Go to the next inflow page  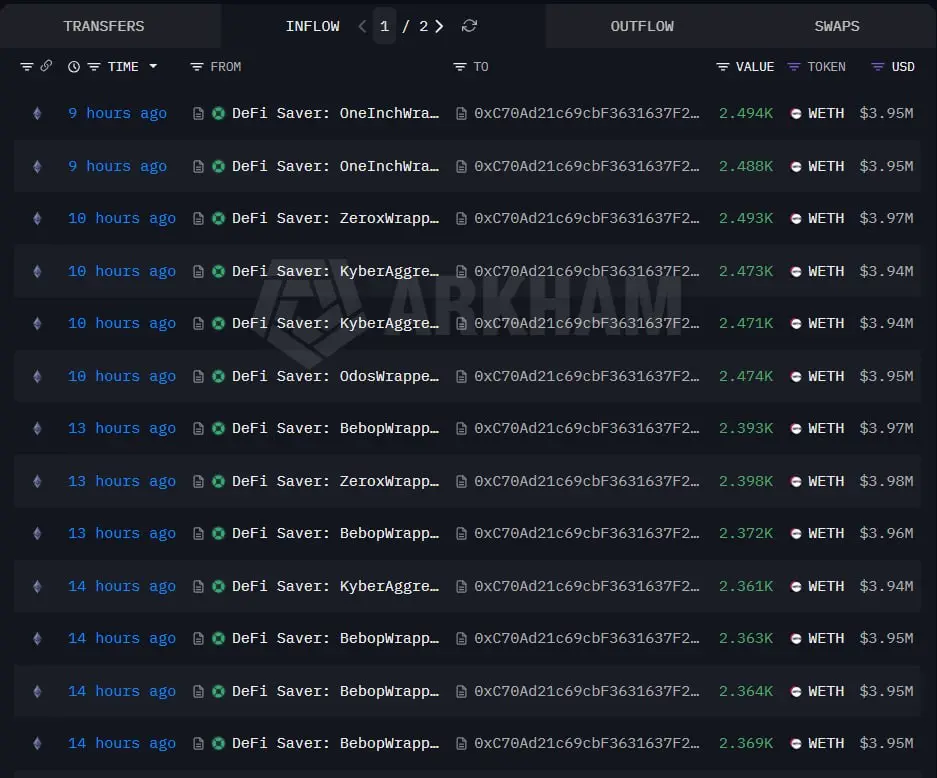440,26
